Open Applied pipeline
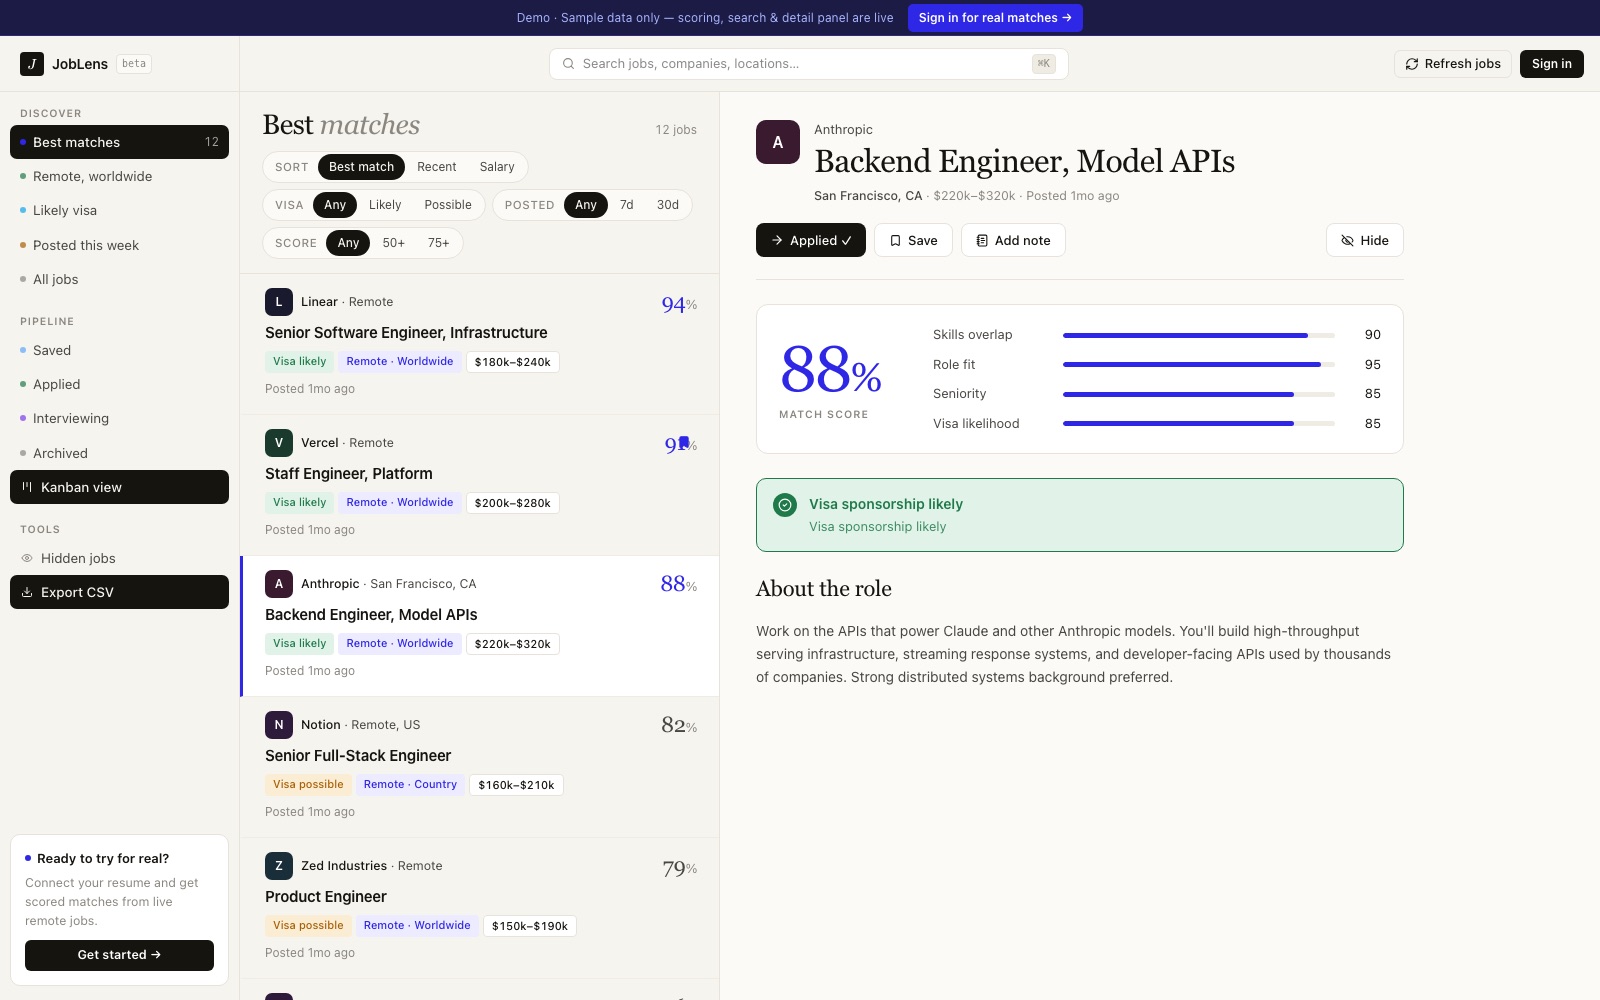 coord(119,384)
